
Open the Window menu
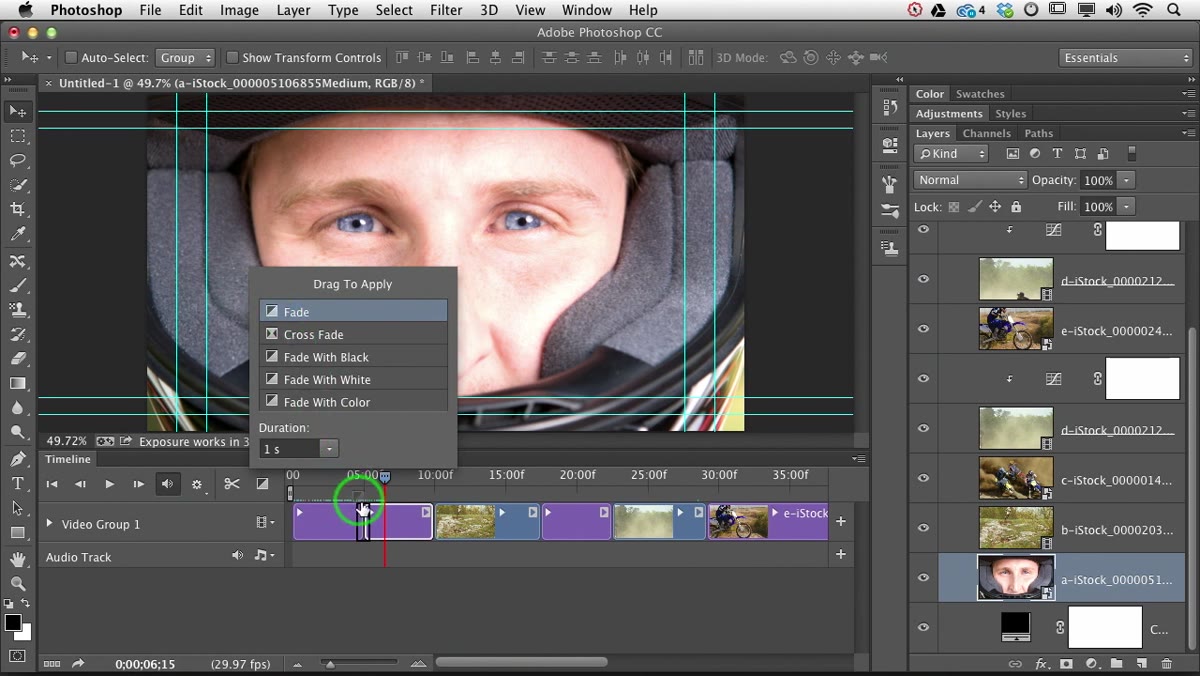(587, 10)
